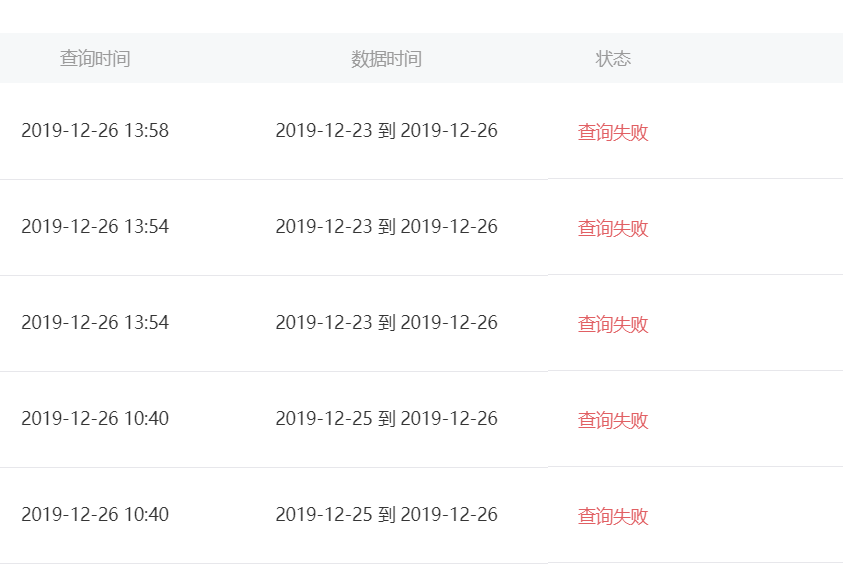The image size is (843, 588).
Task: Select the first 2019-12-26 10:40 query time
Action: coord(95,418)
